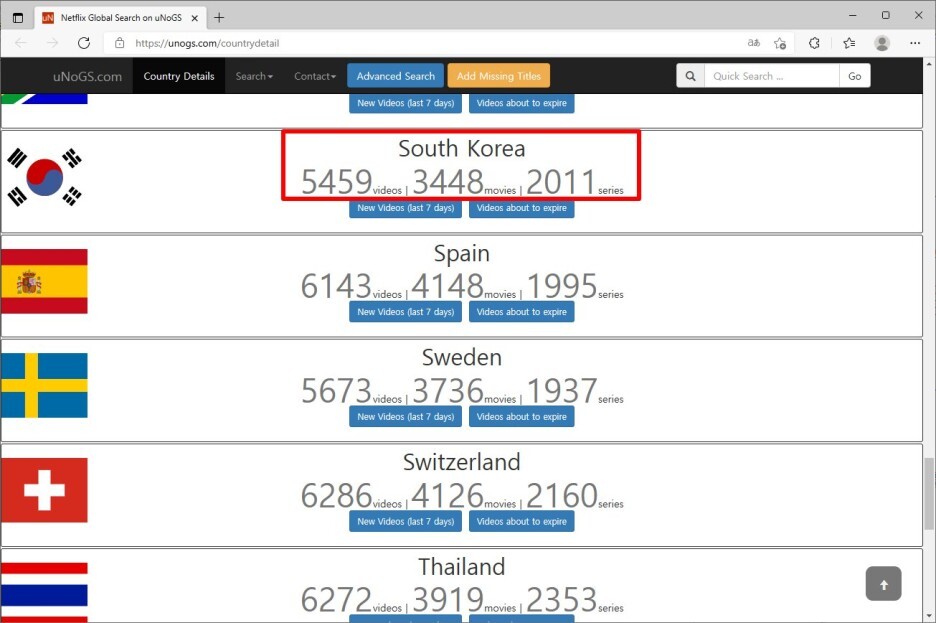
Task: Add this page to favorites star icon
Action: pos(780,43)
